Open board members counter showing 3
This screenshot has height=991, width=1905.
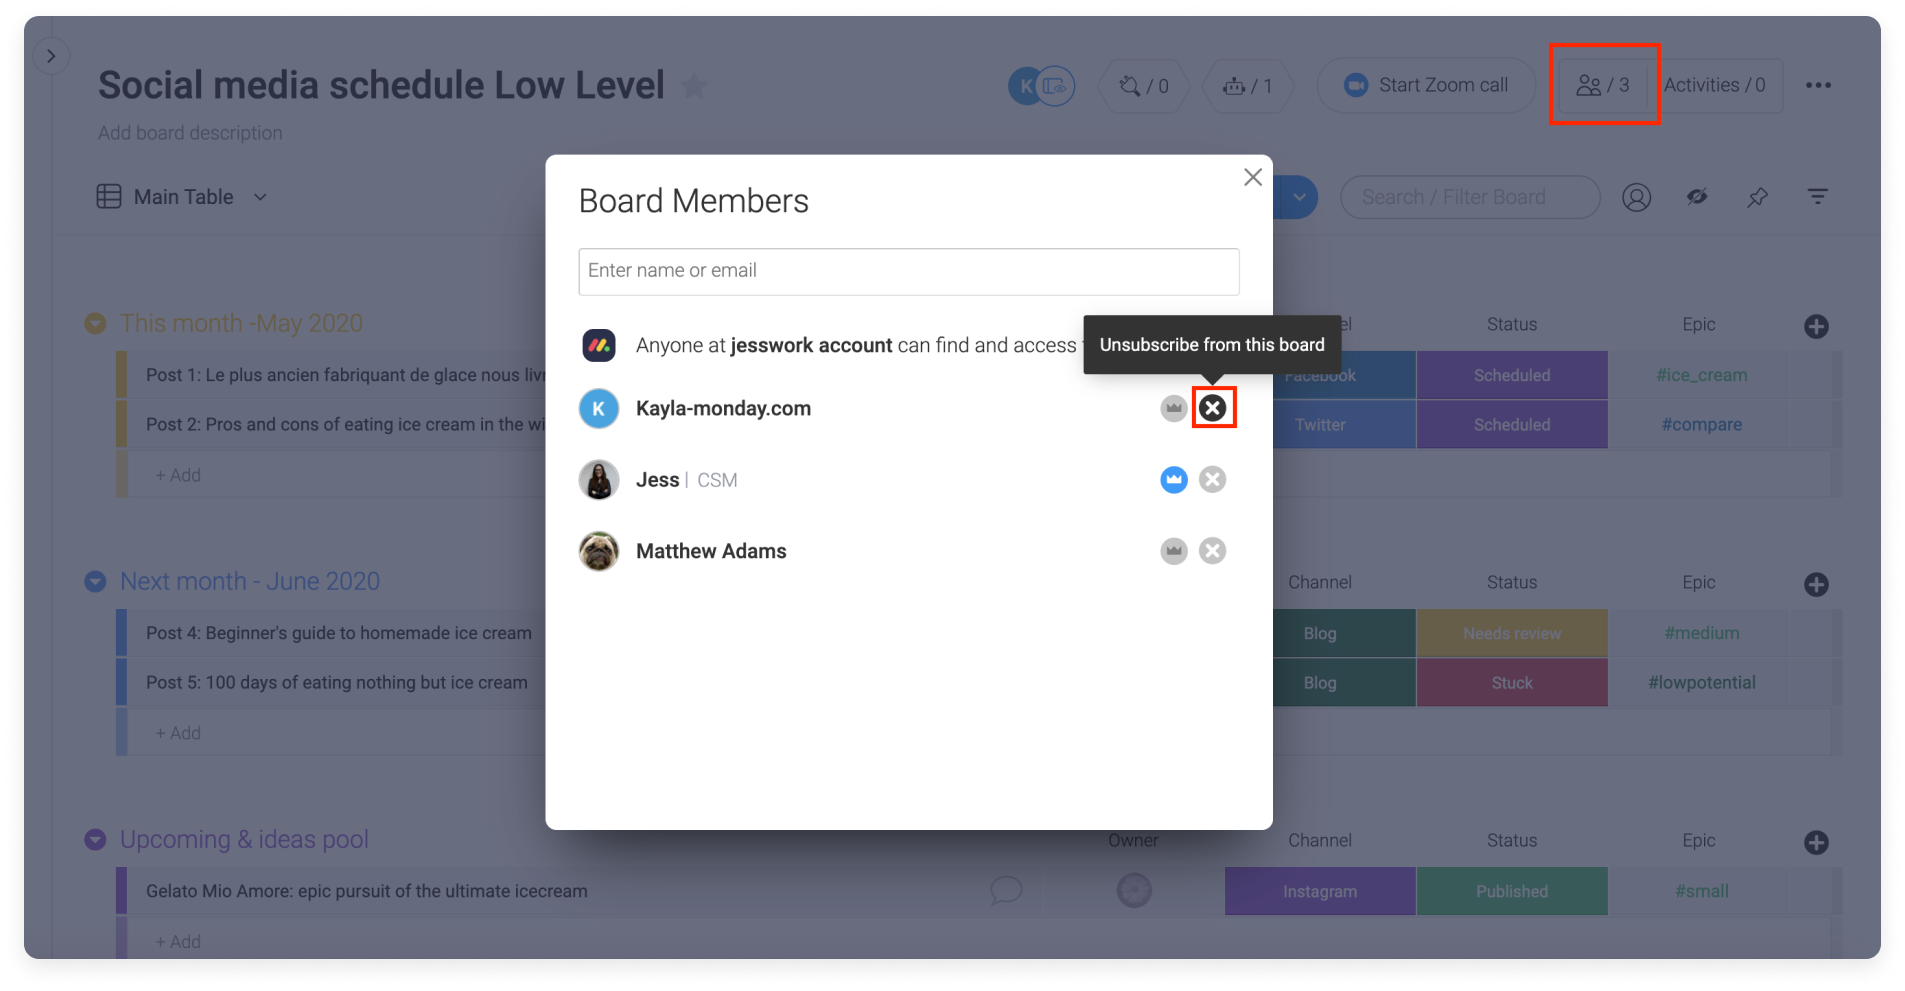(x=1603, y=85)
